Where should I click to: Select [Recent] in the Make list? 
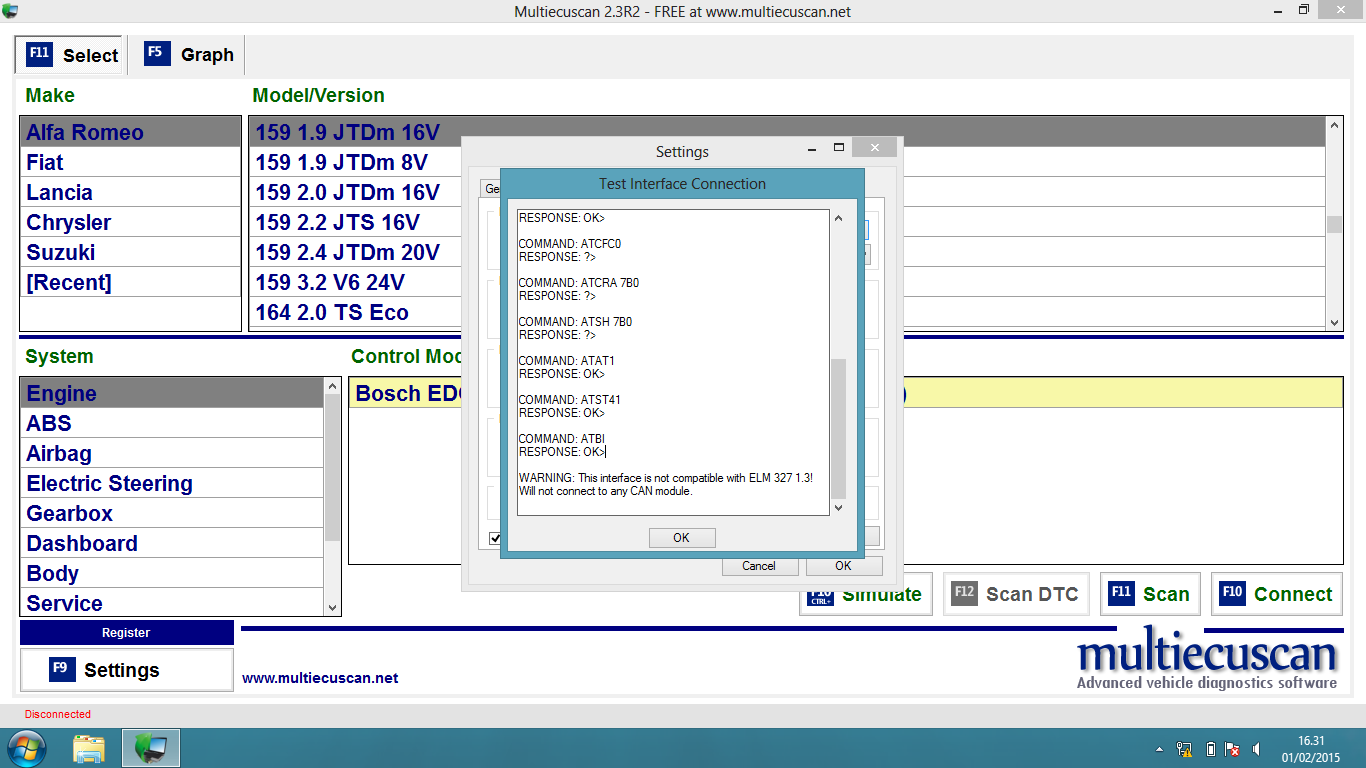tap(130, 282)
